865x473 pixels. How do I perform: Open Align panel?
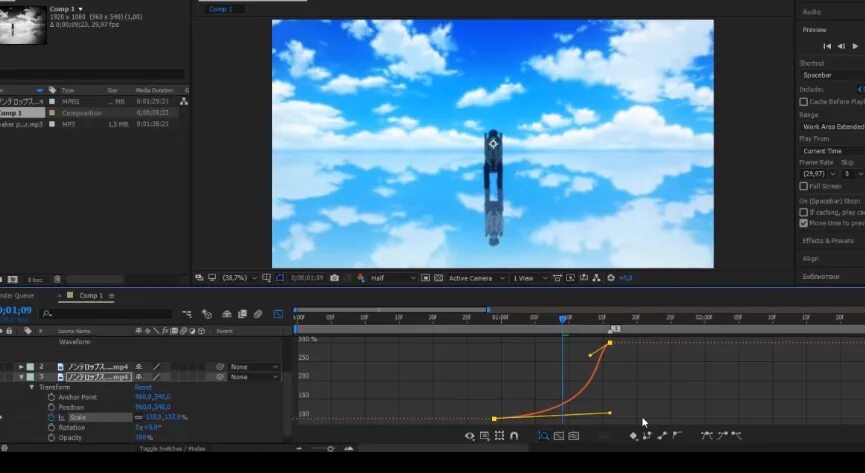pyautogui.click(x=810, y=259)
